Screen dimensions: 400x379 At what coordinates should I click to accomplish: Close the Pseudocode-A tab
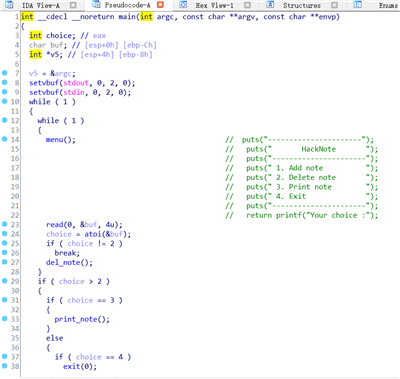click(160, 5)
